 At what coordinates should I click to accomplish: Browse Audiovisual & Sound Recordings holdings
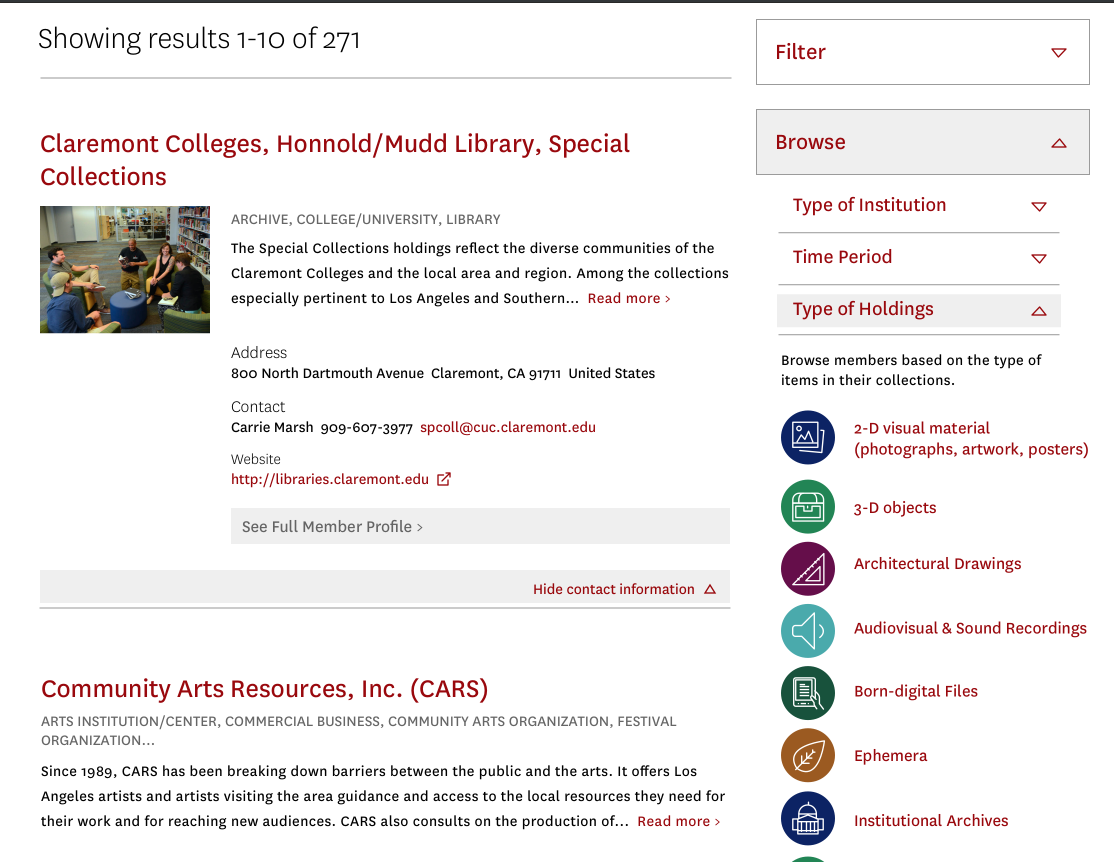[x=970, y=628]
